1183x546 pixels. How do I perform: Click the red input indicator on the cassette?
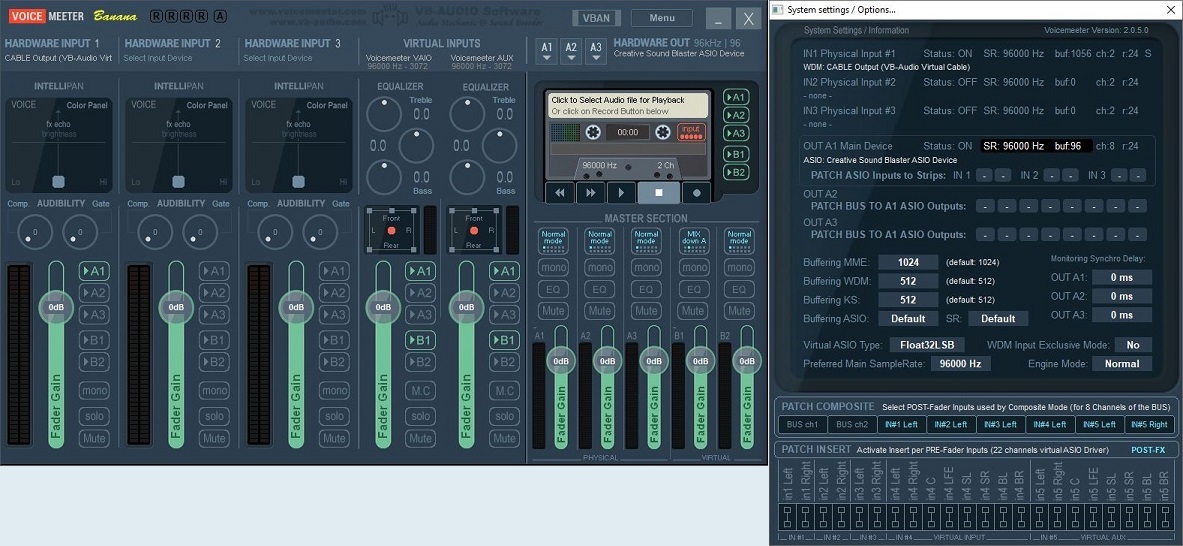tap(691, 131)
